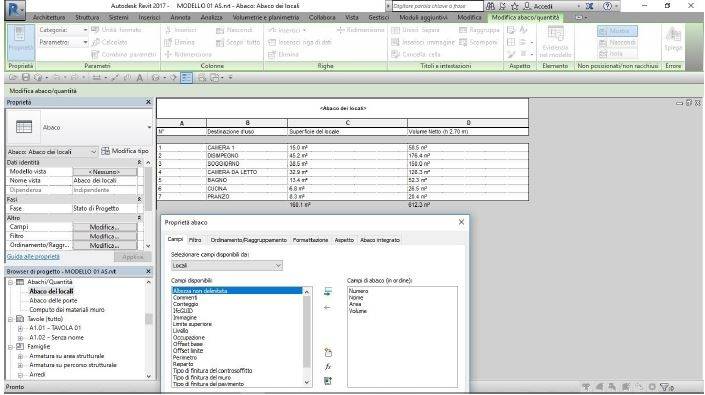Open the Architettura ribbon tab
This screenshot has width=705, height=395.
(49, 17)
